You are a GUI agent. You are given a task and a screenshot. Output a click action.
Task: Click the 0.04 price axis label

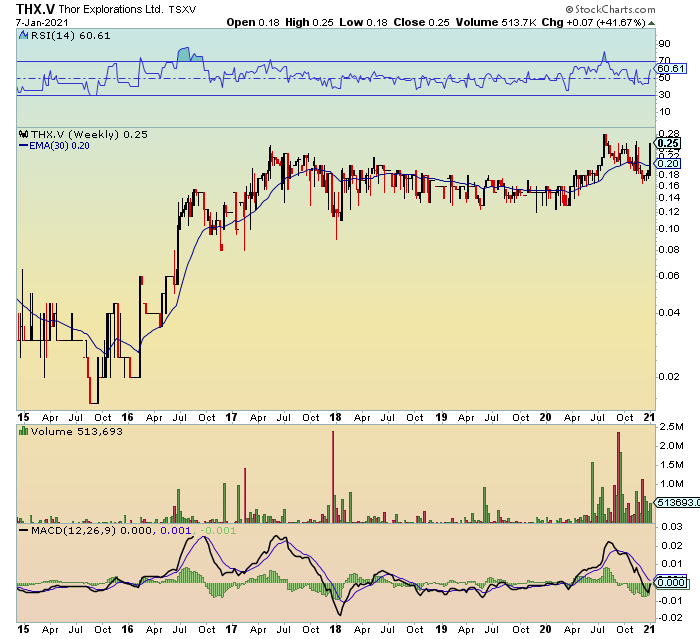click(669, 313)
